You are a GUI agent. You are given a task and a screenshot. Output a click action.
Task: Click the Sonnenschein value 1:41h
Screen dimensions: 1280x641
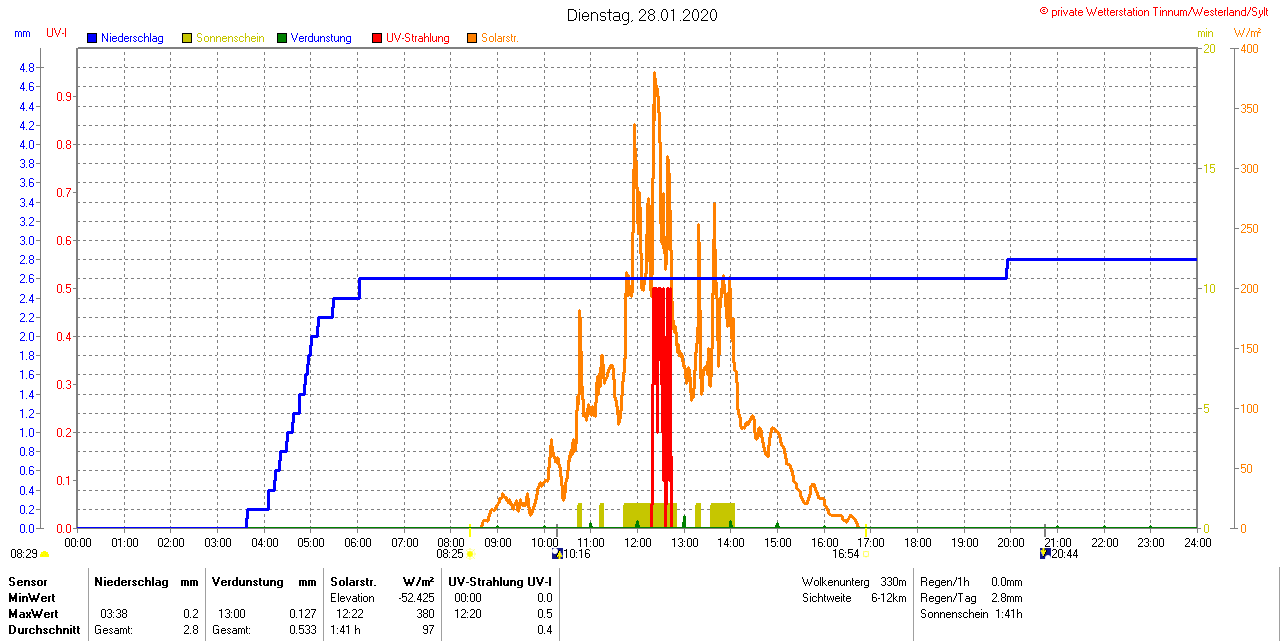[x=1009, y=614]
